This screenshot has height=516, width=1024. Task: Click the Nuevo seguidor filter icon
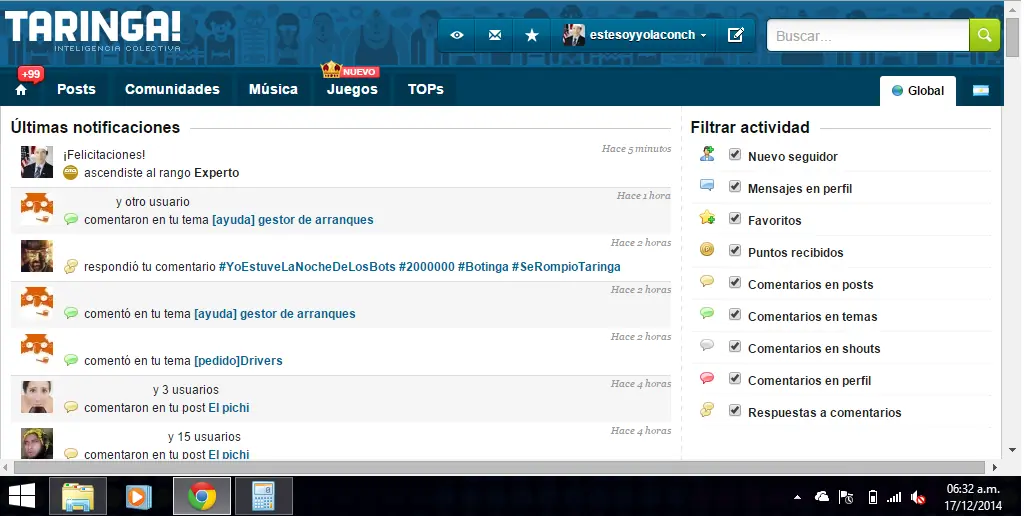(707, 154)
